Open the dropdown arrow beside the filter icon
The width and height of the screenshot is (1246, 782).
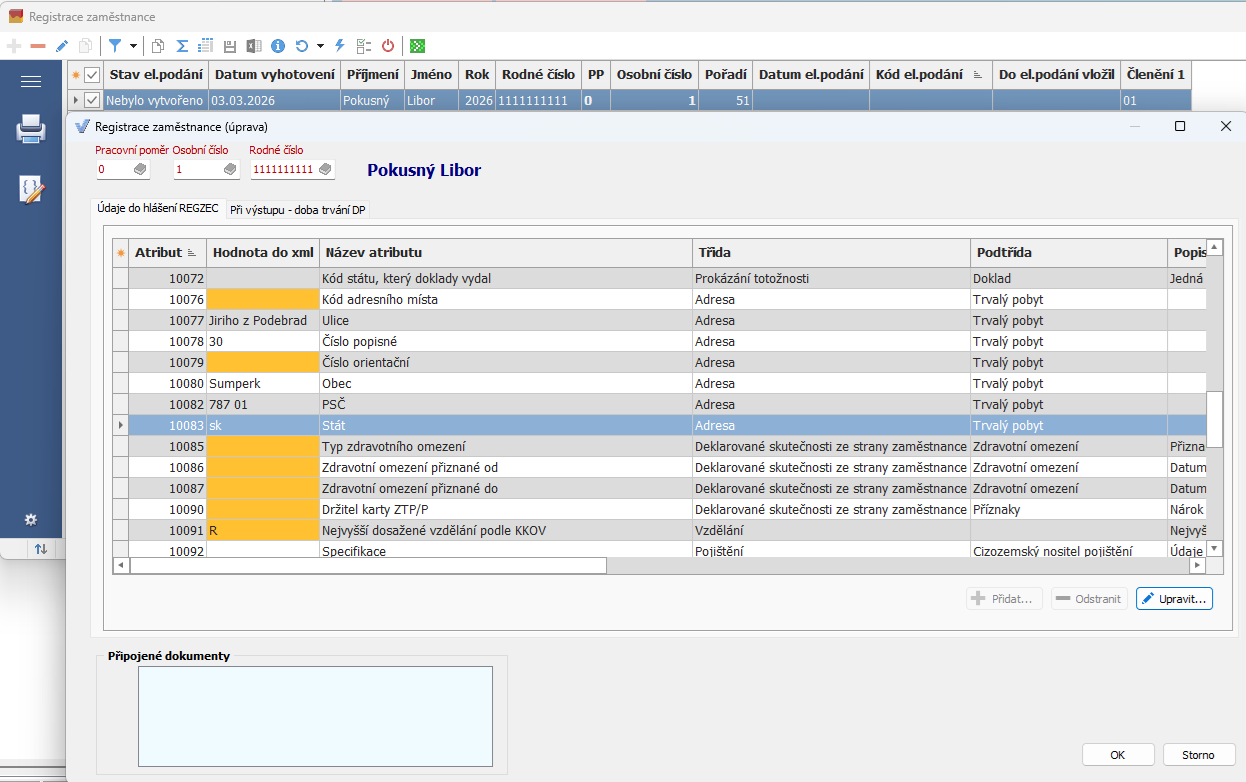(133, 46)
